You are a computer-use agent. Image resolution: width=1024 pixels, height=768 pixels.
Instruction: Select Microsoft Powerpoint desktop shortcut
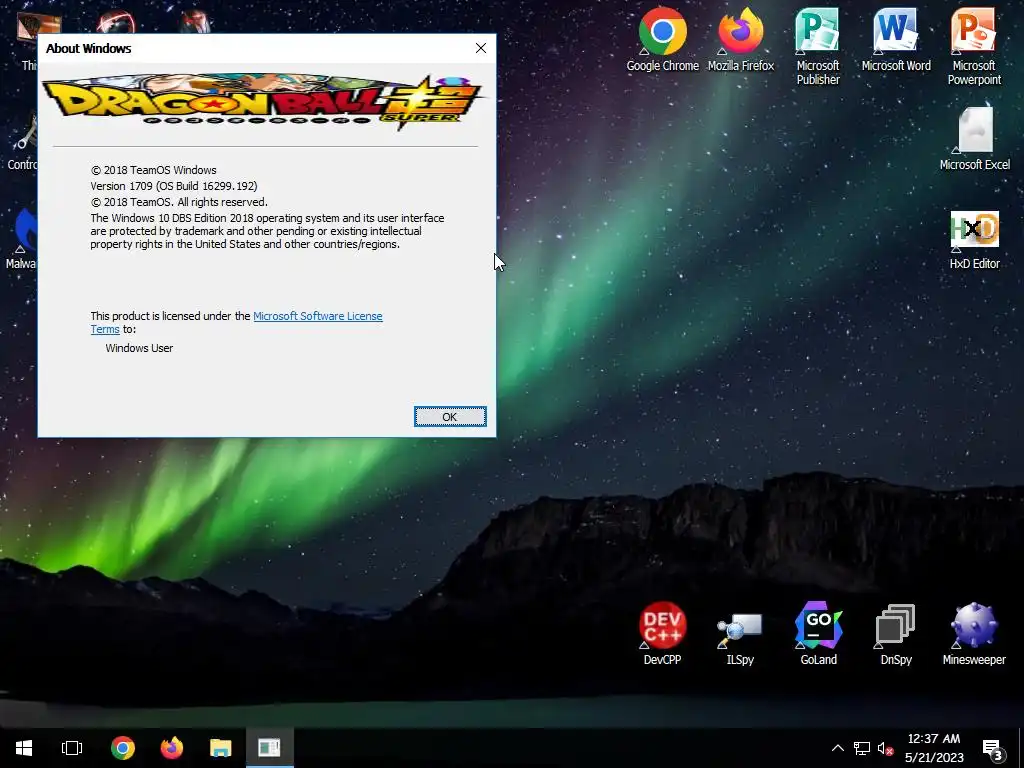click(x=974, y=46)
